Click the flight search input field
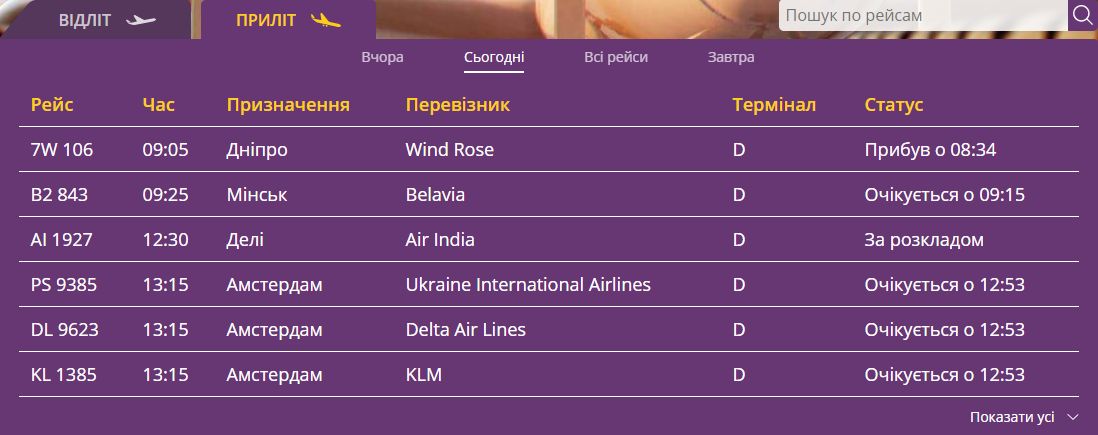The width and height of the screenshot is (1098, 435). (x=922, y=15)
